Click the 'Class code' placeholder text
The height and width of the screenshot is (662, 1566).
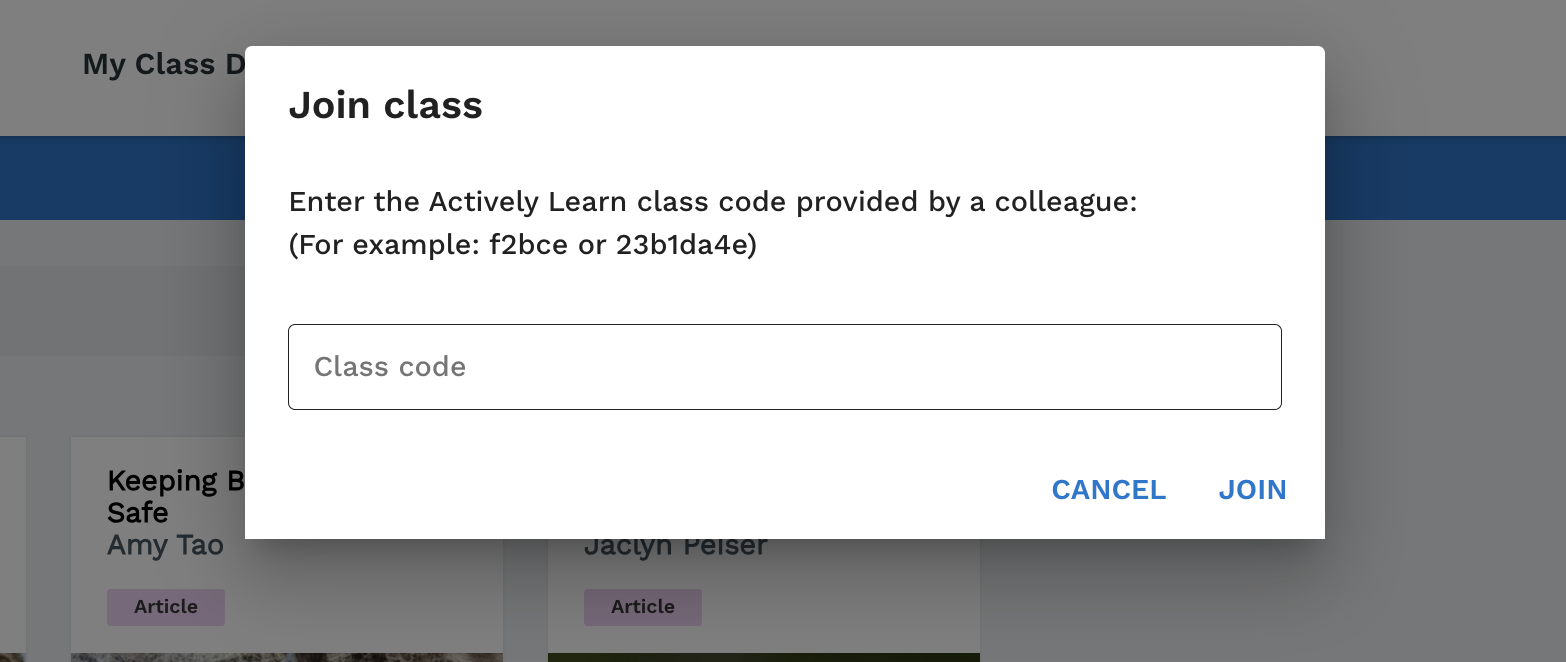[x=390, y=367]
